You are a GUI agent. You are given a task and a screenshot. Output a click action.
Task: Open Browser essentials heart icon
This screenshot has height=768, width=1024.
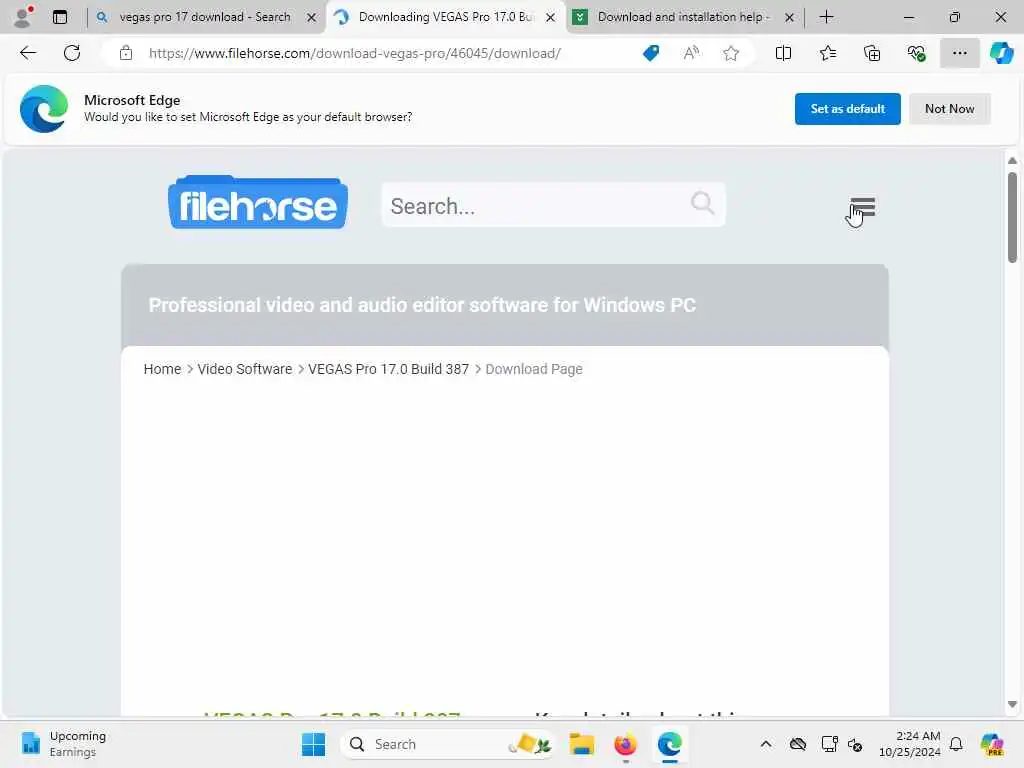916,53
